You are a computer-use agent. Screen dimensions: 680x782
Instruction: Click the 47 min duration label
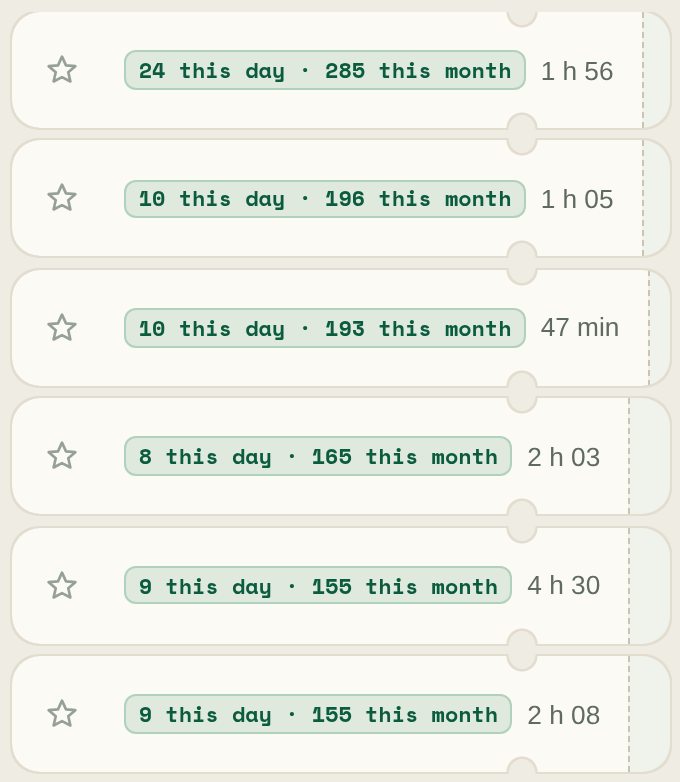click(580, 328)
